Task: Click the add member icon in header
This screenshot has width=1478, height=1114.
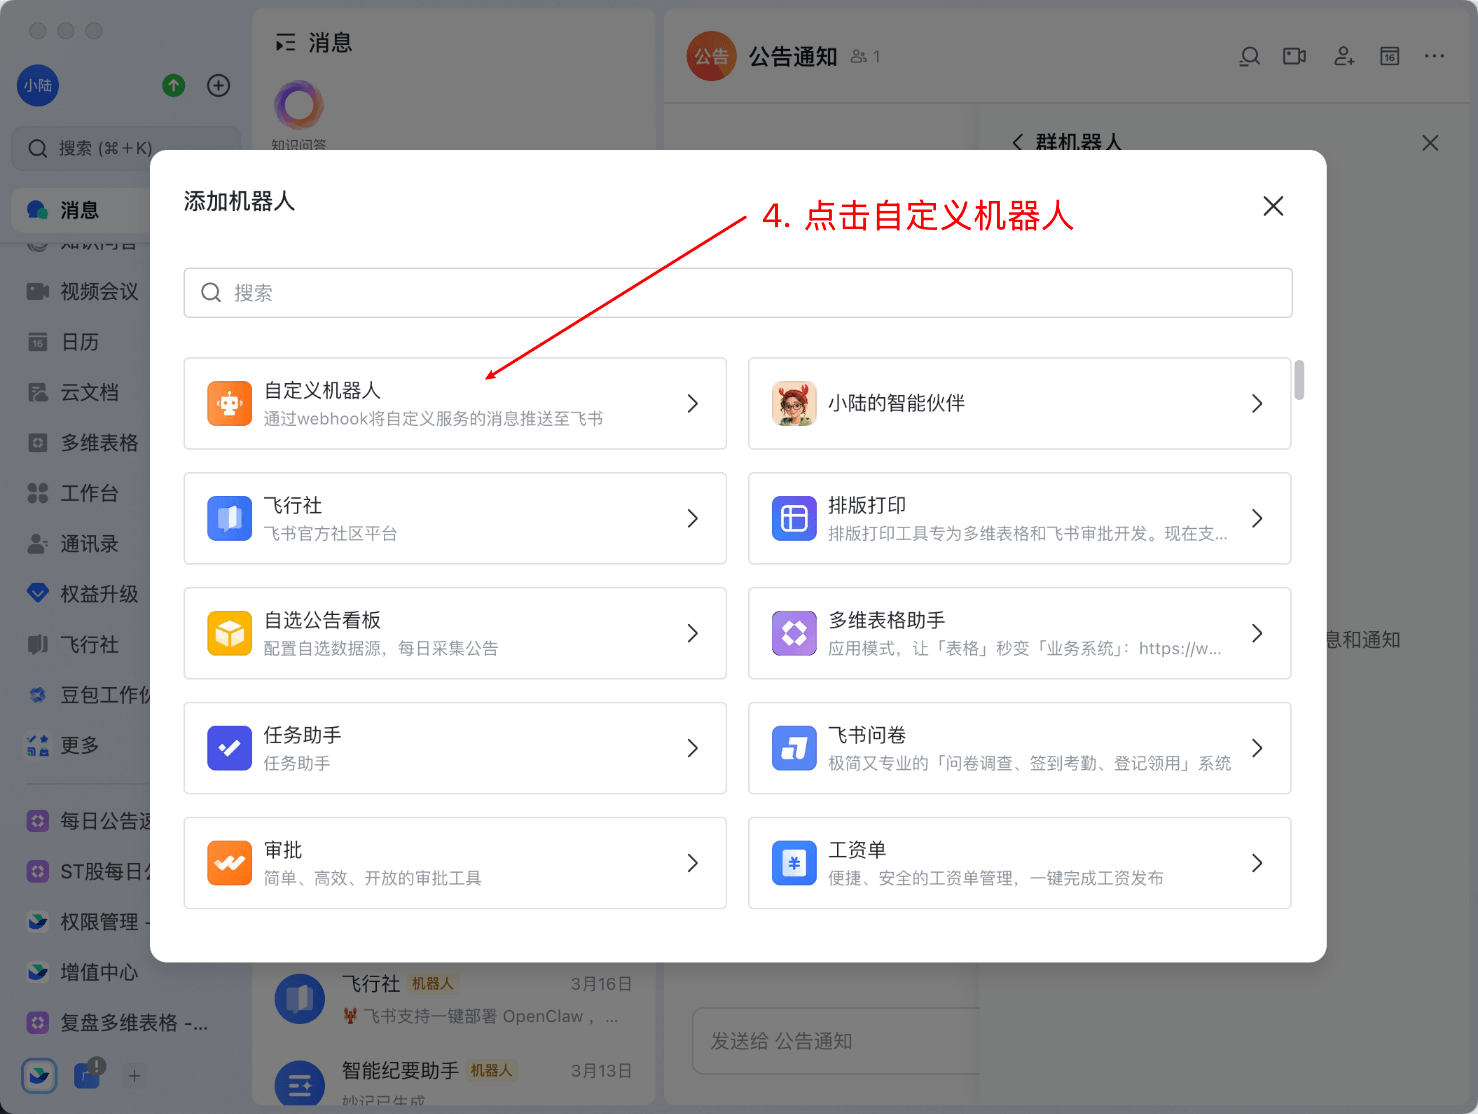Action: pos(1344,56)
